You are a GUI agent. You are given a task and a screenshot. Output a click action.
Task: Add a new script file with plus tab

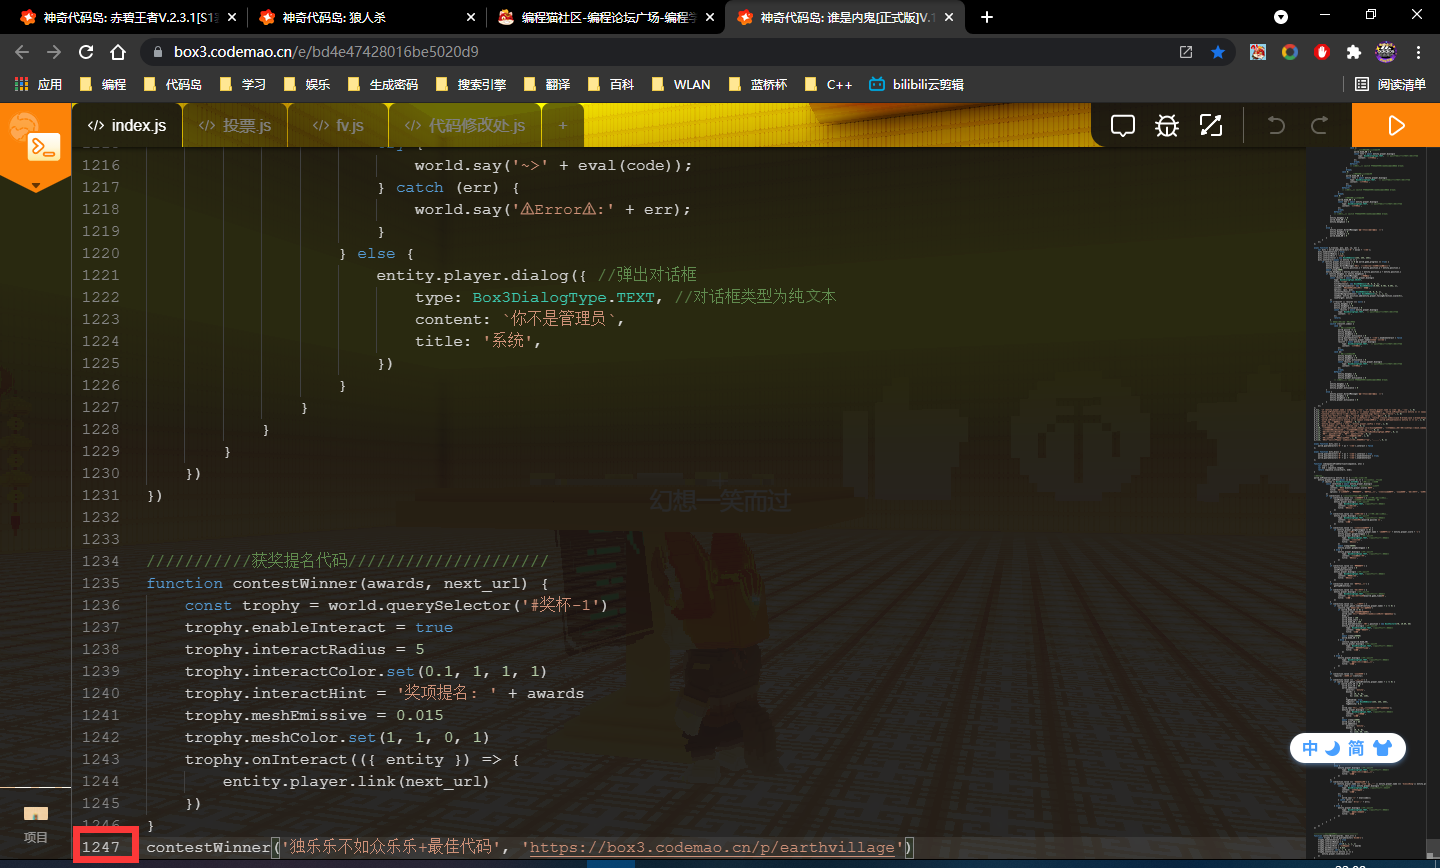563,125
